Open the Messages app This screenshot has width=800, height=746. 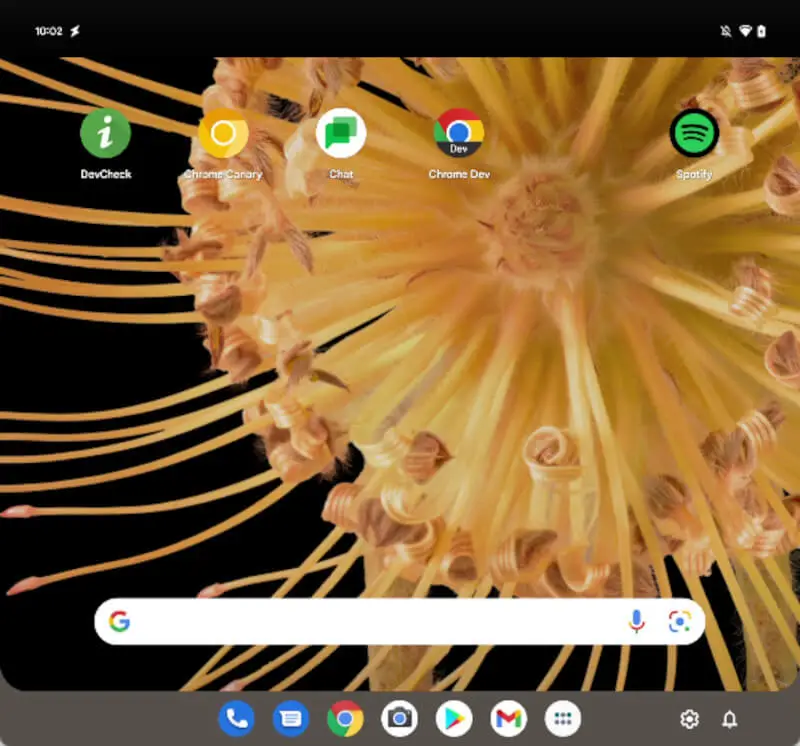coord(290,718)
